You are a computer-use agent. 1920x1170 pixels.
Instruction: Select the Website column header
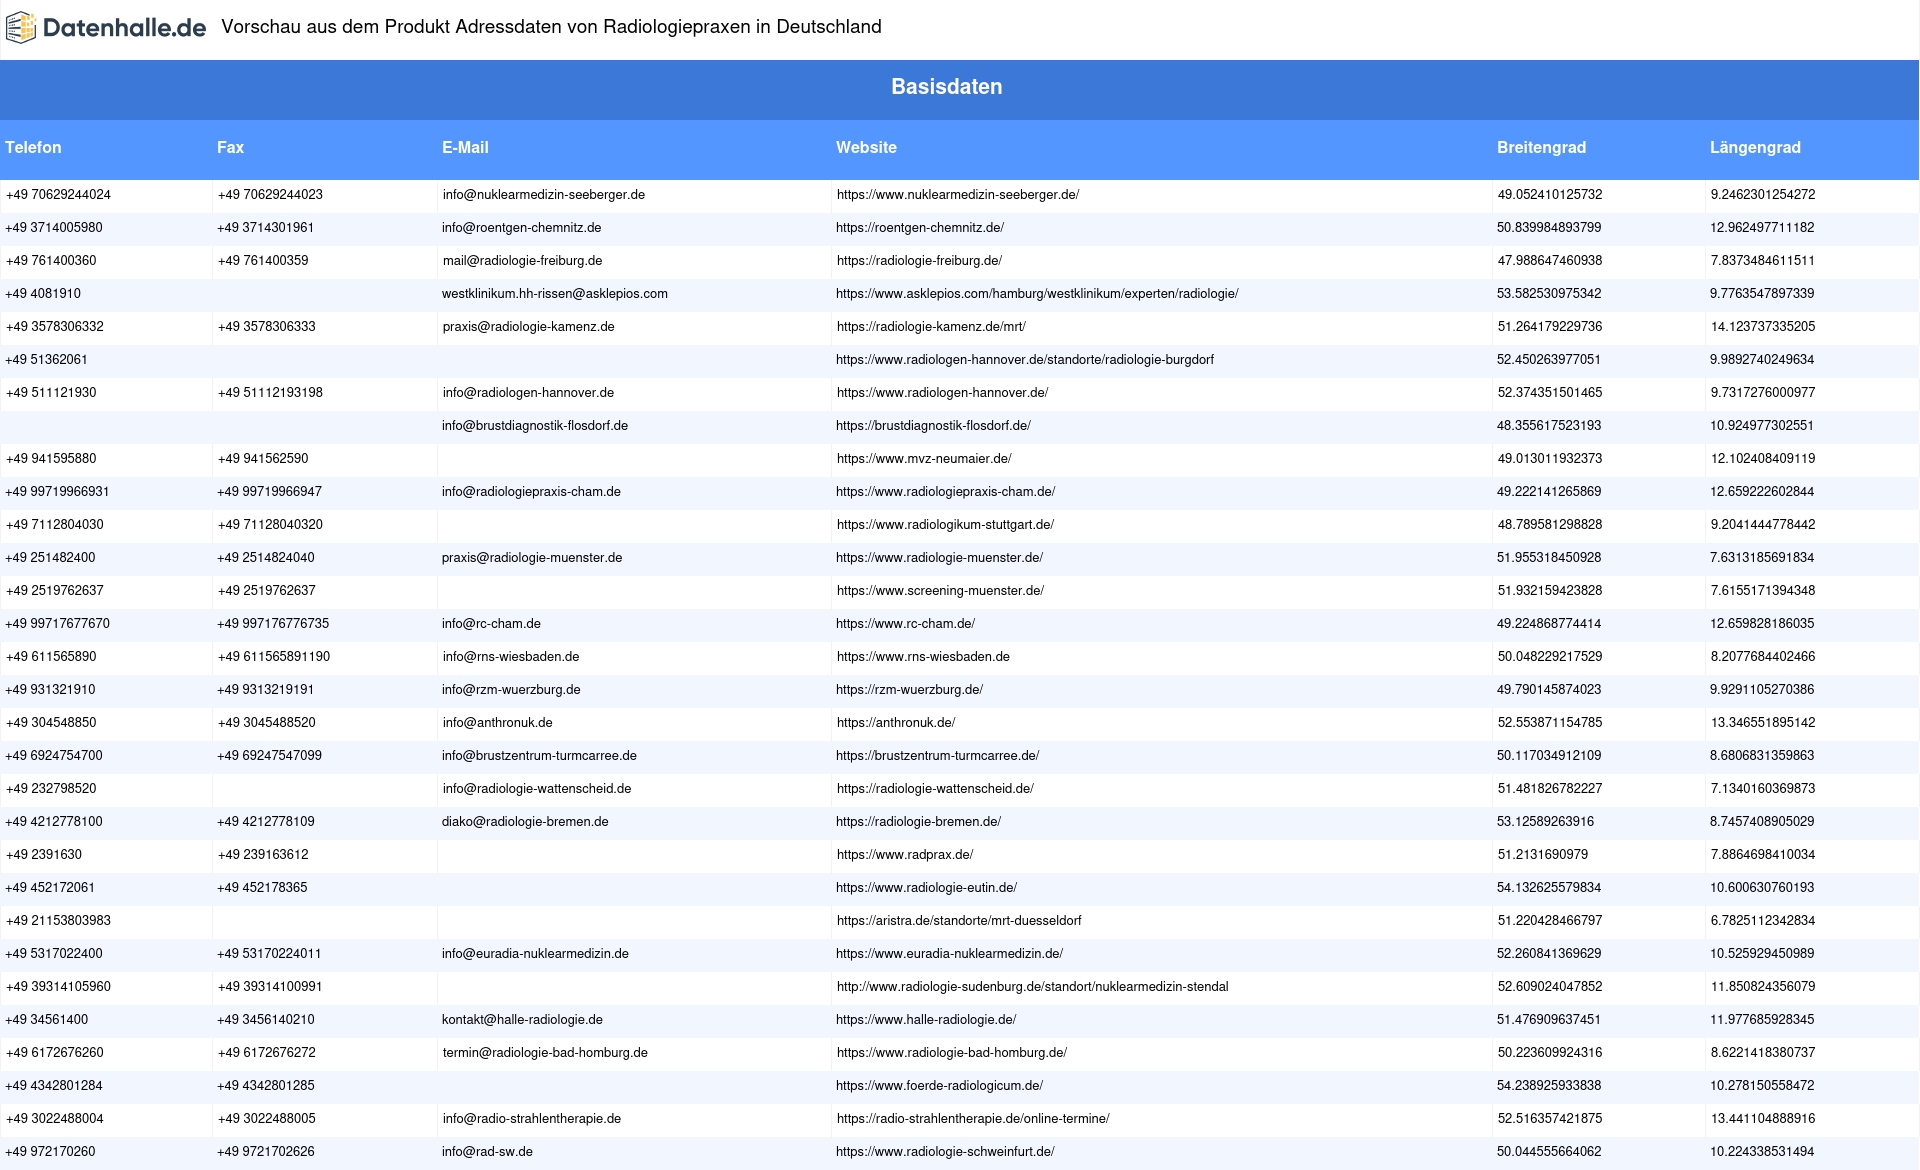866,148
